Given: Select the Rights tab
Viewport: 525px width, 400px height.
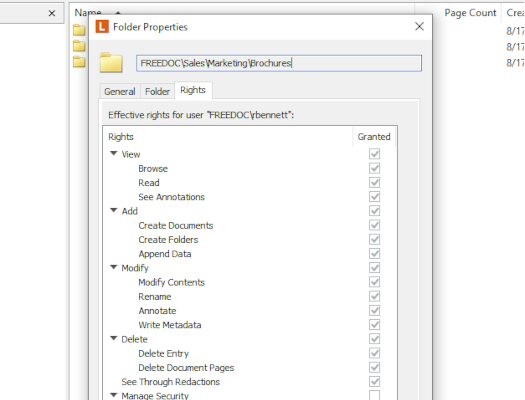Looking at the screenshot, I should 193,90.
